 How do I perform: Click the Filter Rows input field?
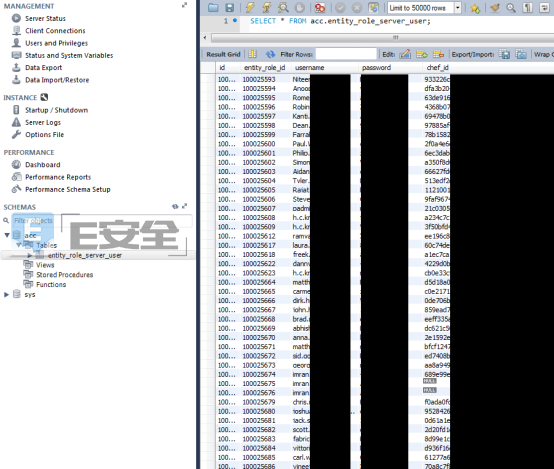(346, 54)
